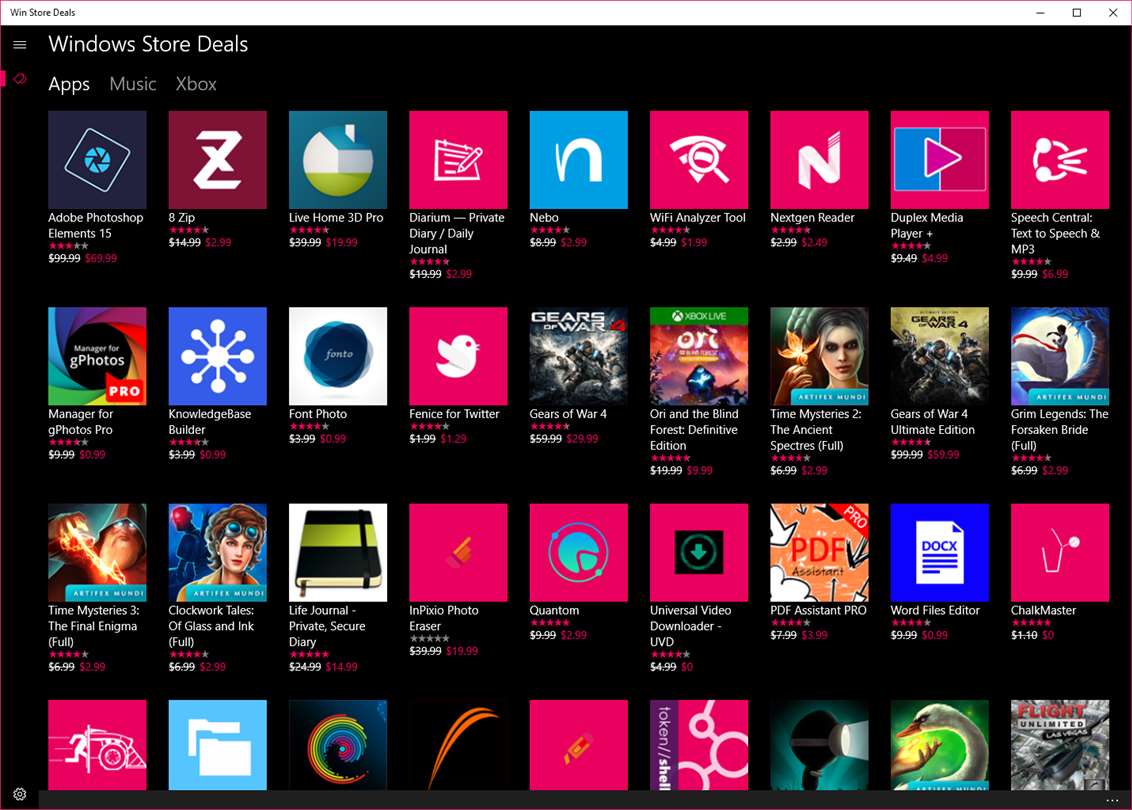Image resolution: width=1132 pixels, height=810 pixels.
Task: Open Flight Unlimited Las Vegas cover
Action: (x=1060, y=744)
